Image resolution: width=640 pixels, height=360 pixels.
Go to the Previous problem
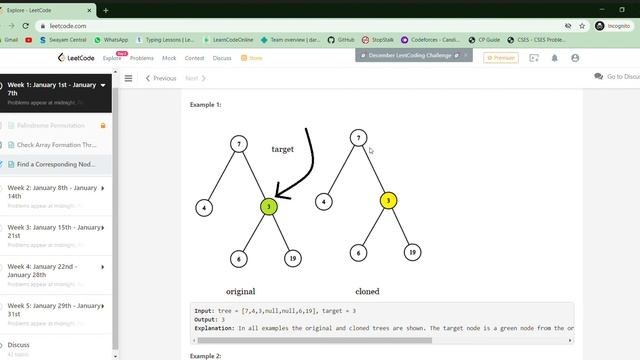click(x=161, y=78)
